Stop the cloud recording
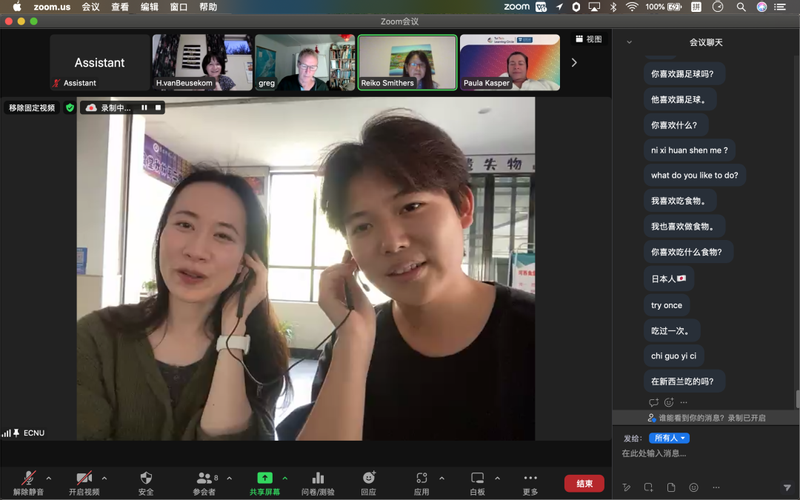 click(158, 107)
